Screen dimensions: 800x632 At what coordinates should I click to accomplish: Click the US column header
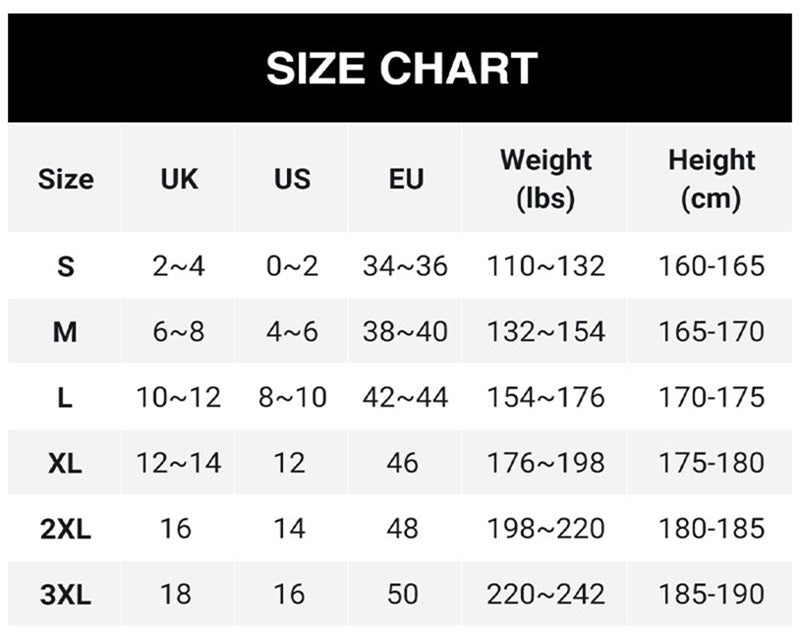pos(292,179)
